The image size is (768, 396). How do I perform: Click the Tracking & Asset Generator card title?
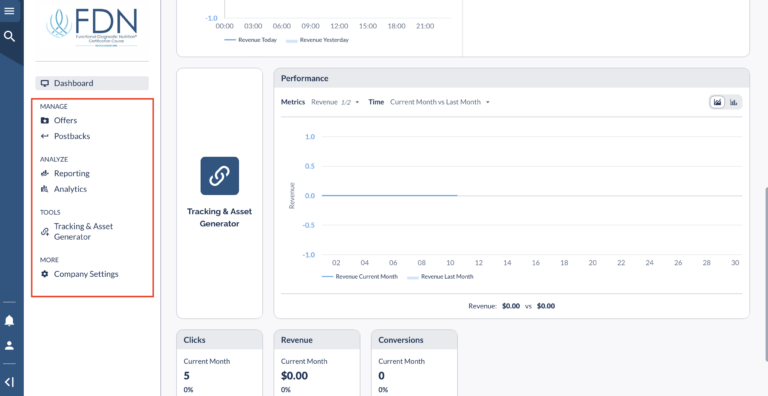(x=219, y=218)
